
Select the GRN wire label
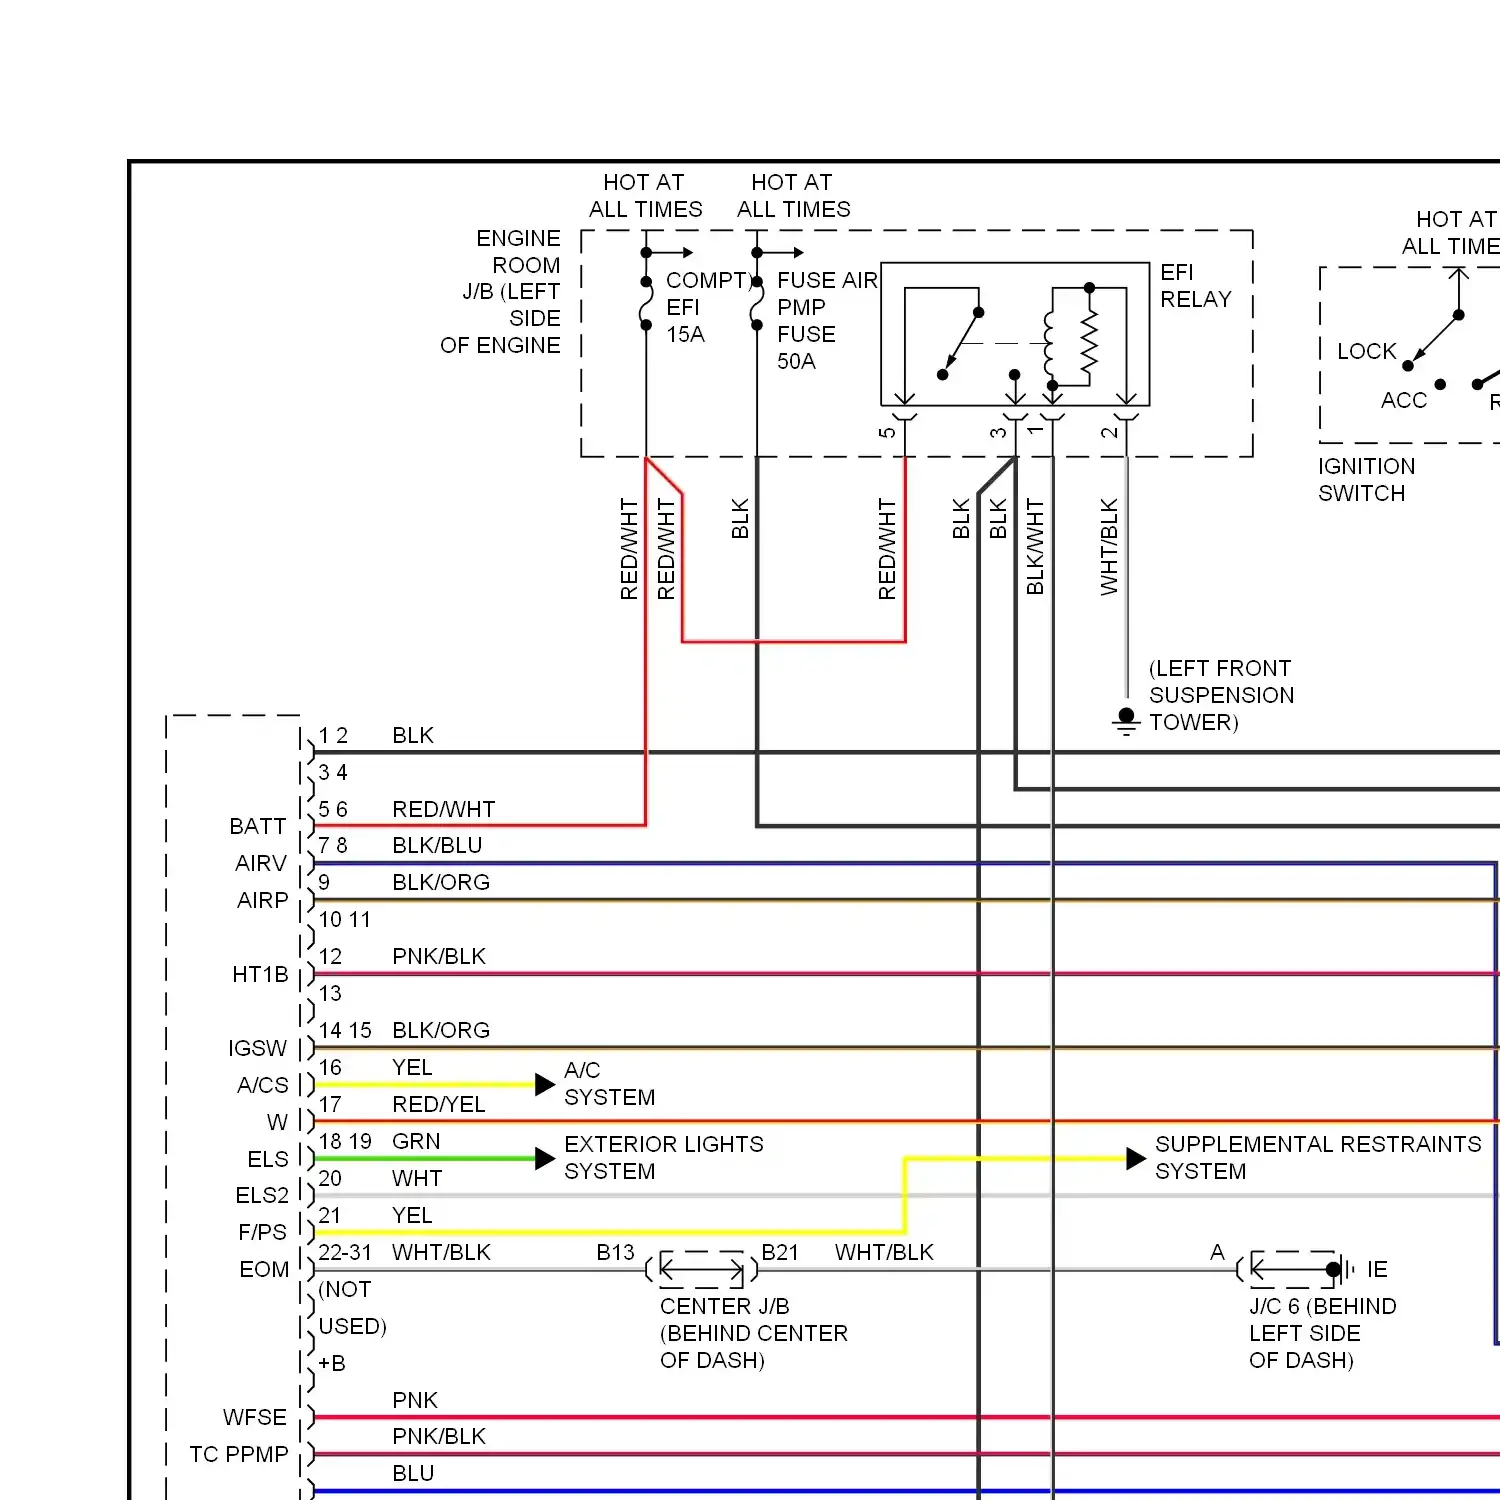point(416,1141)
